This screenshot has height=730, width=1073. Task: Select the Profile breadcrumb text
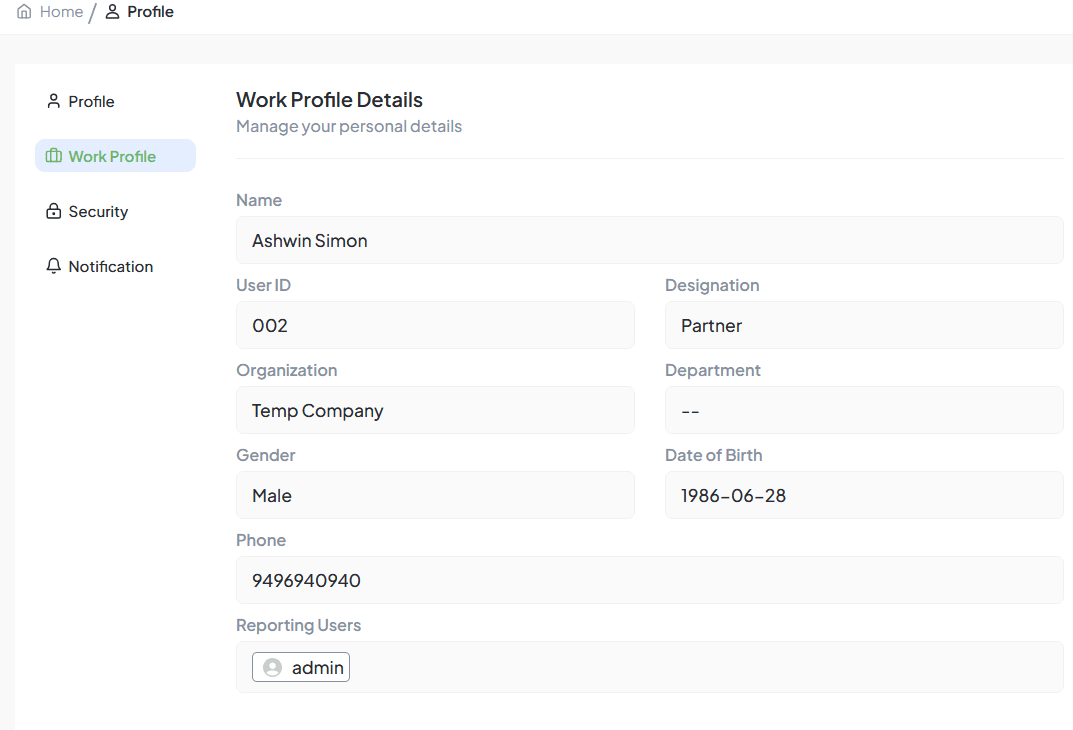150,12
